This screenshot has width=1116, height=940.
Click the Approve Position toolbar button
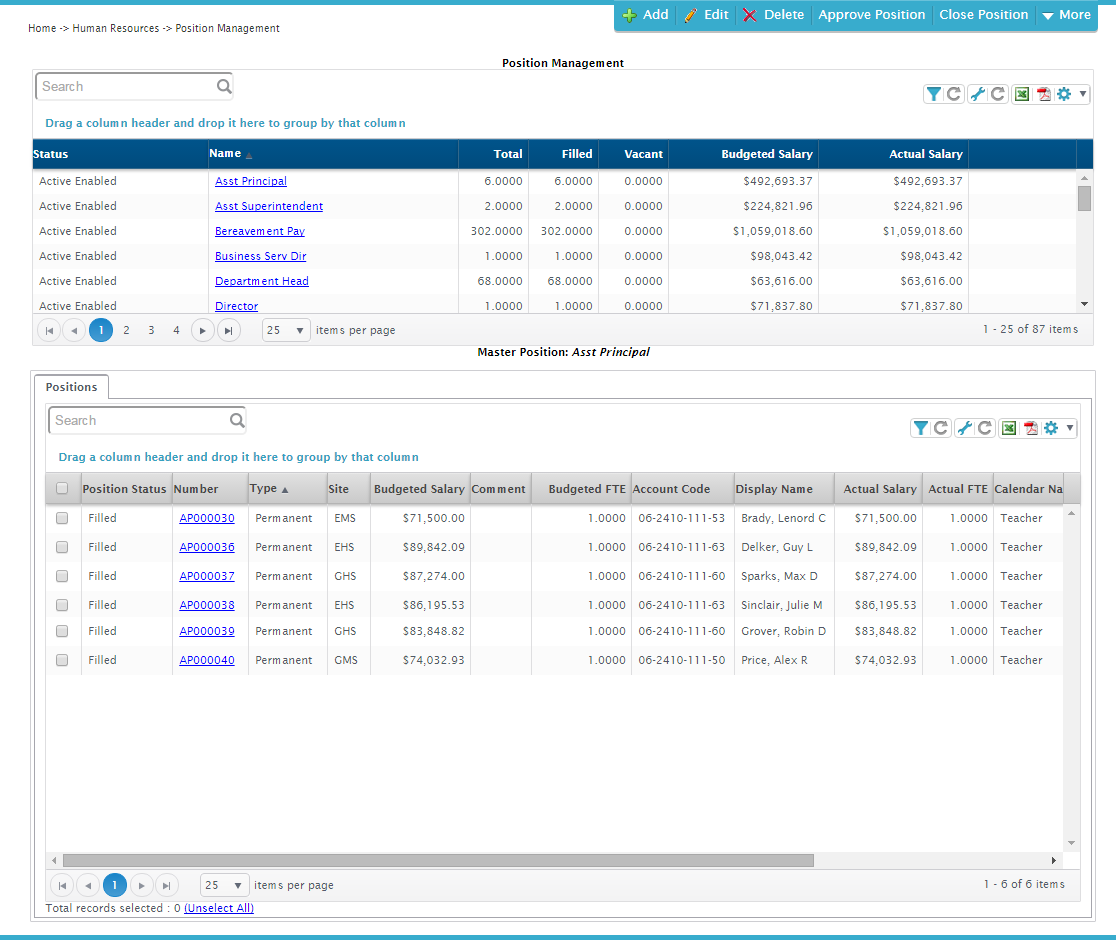tap(871, 15)
